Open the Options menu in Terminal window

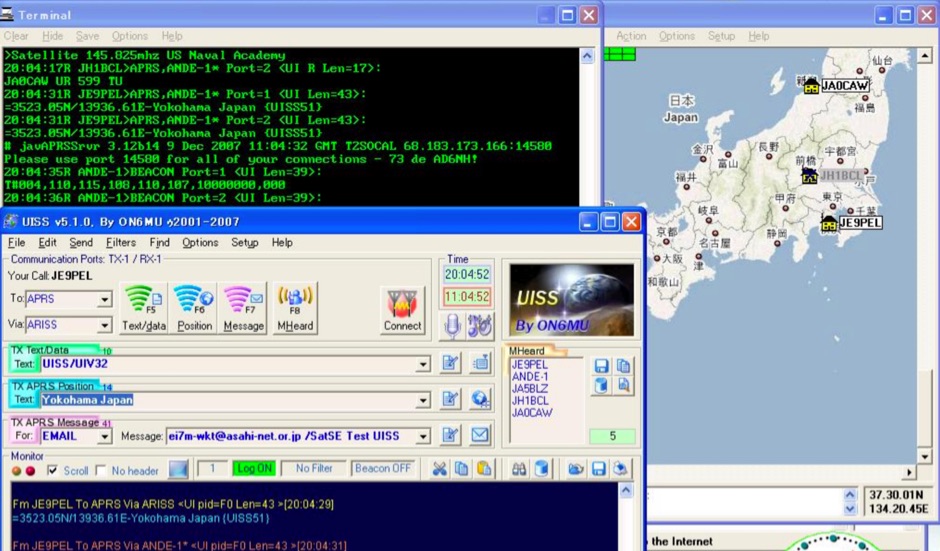[x=129, y=36]
